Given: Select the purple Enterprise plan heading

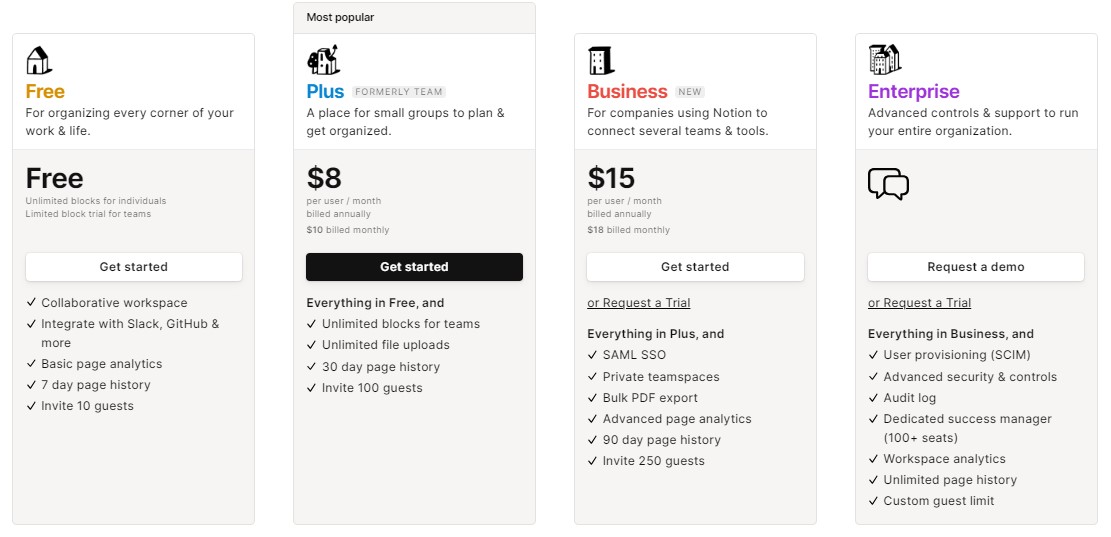Looking at the screenshot, I should point(914,91).
